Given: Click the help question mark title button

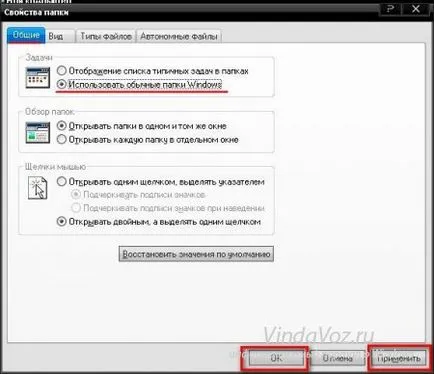Looking at the screenshot, I should [x=390, y=9].
